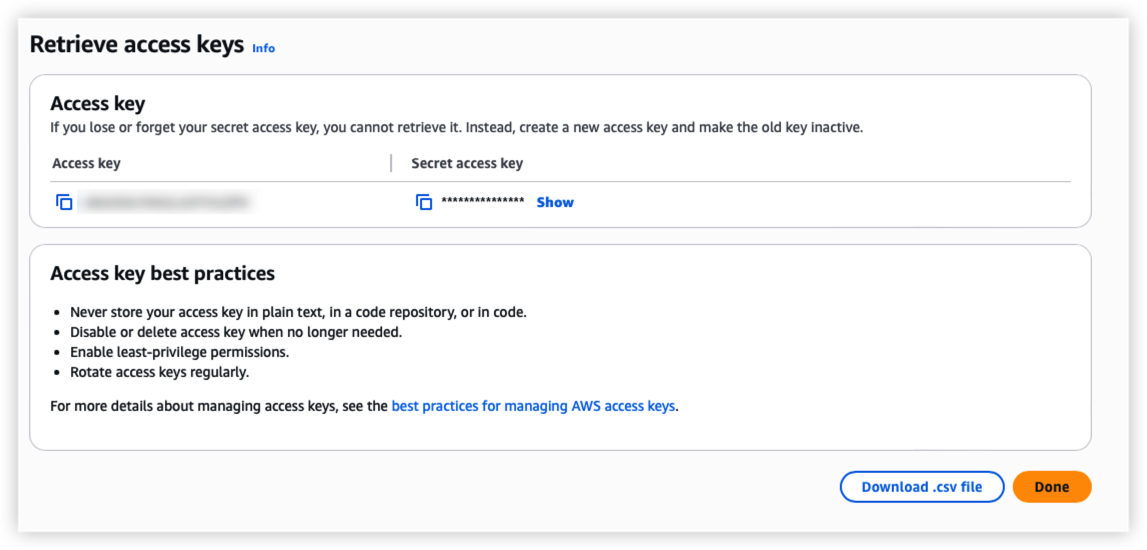Click the blurred access key value
1147x550 pixels.
pos(165,202)
